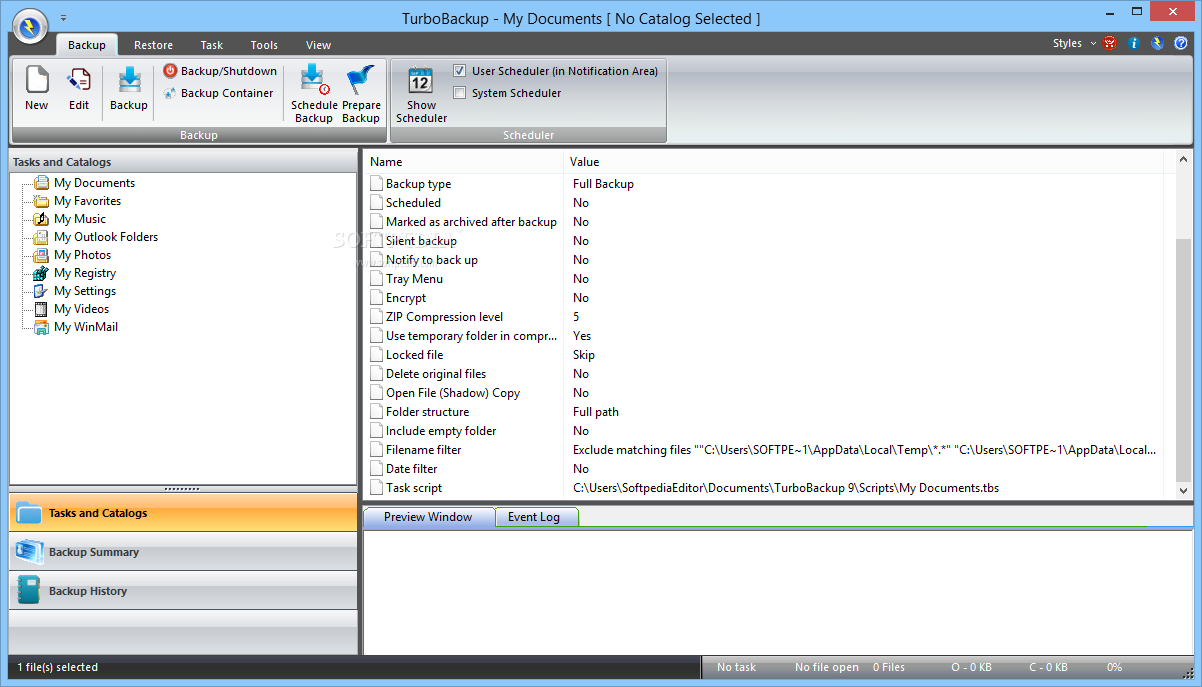Select My Videos task
The image size is (1202, 687).
click(81, 309)
